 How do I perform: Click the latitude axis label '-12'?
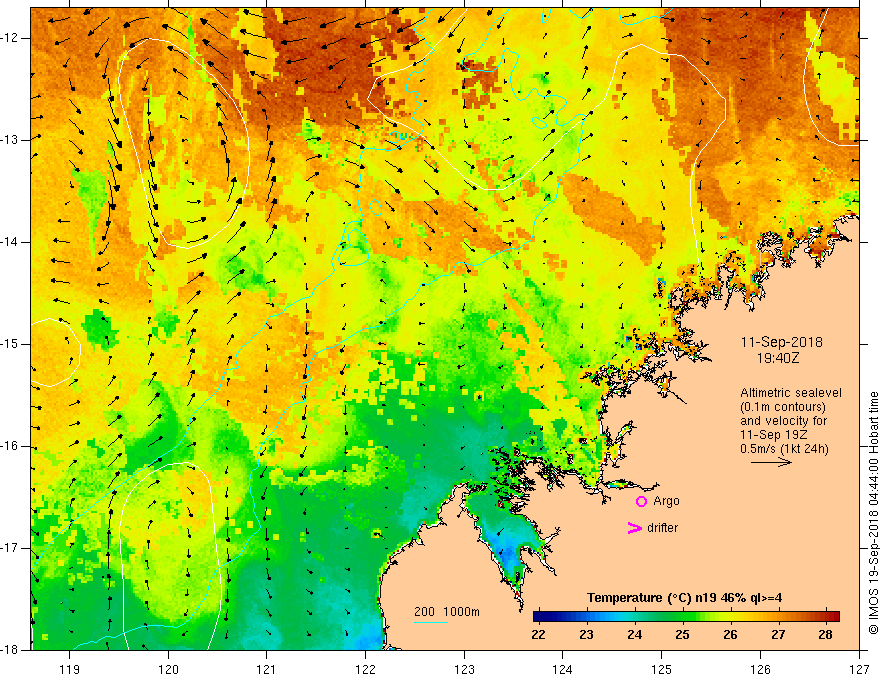(x=11, y=38)
